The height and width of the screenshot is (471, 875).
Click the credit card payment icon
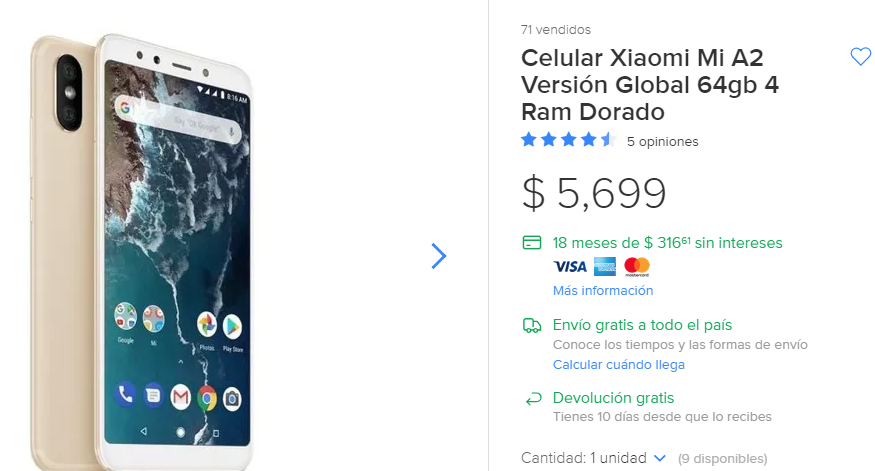(532, 243)
